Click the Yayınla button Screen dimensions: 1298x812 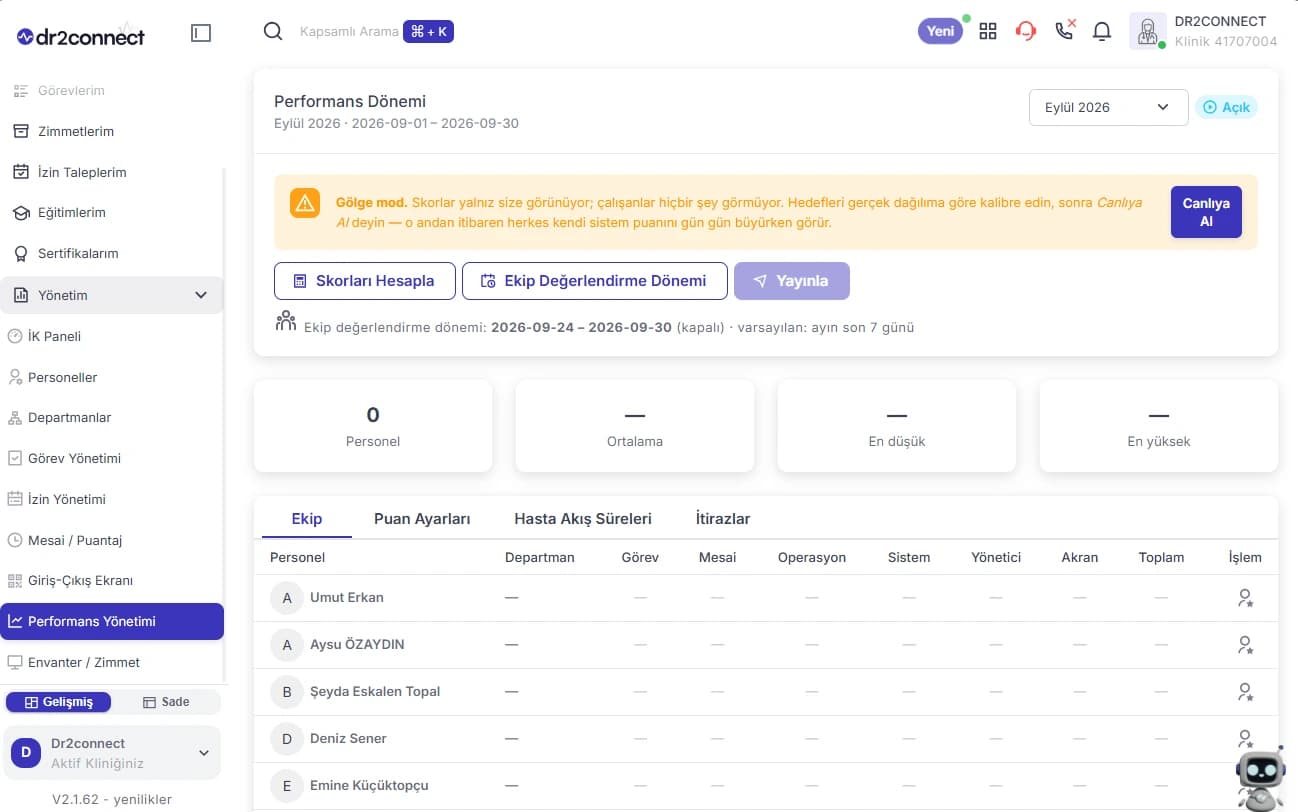(792, 281)
